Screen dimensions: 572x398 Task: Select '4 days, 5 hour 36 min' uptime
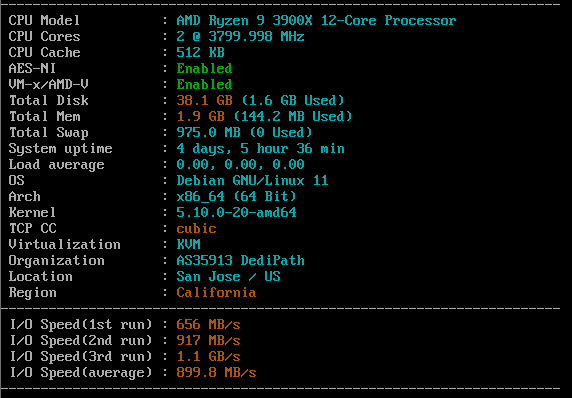(260, 148)
